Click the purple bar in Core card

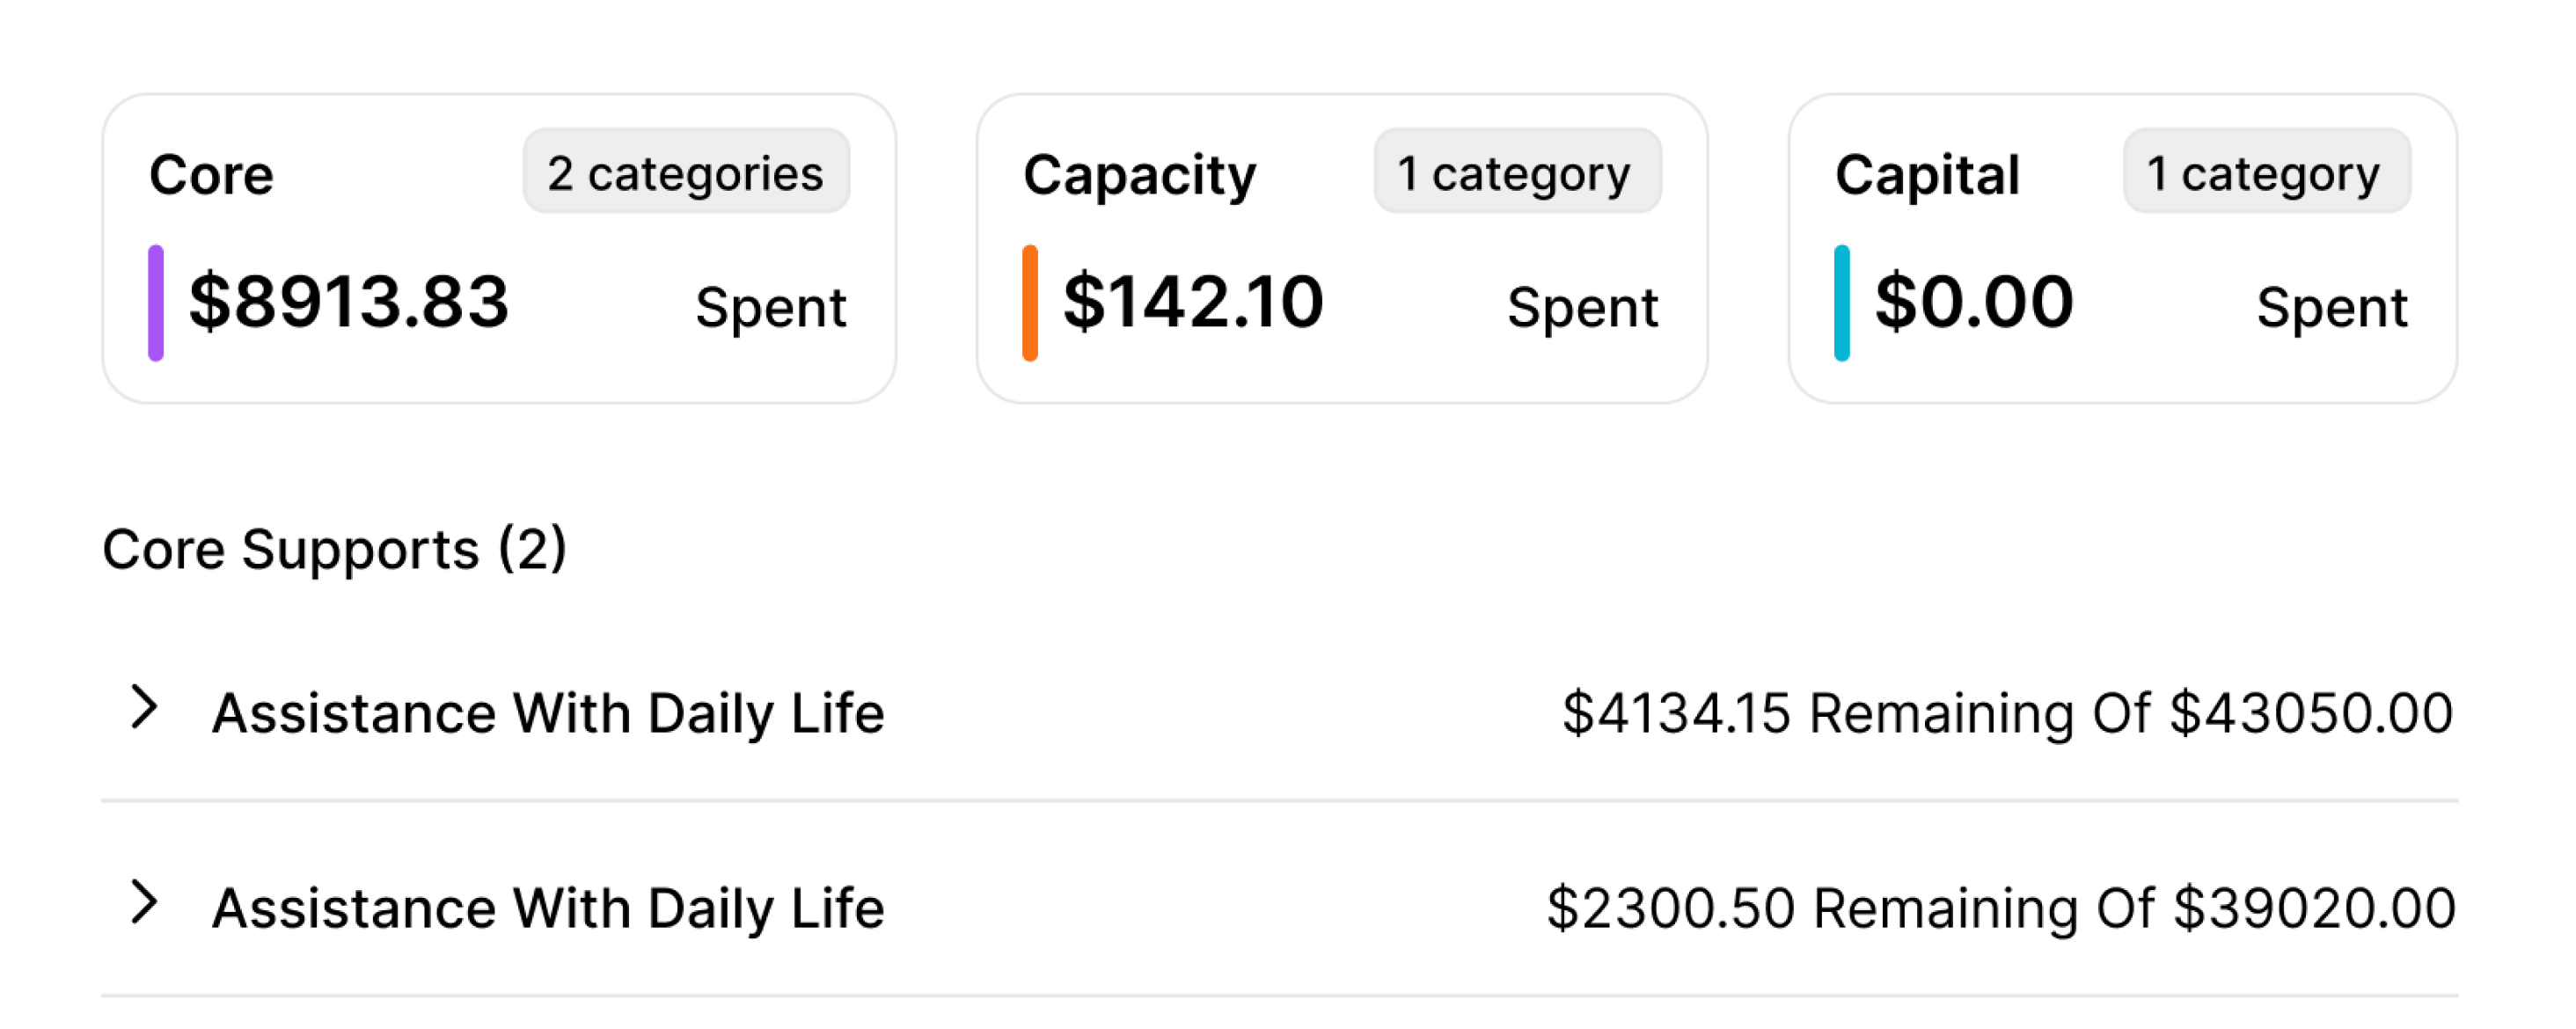(x=156, y=302)
